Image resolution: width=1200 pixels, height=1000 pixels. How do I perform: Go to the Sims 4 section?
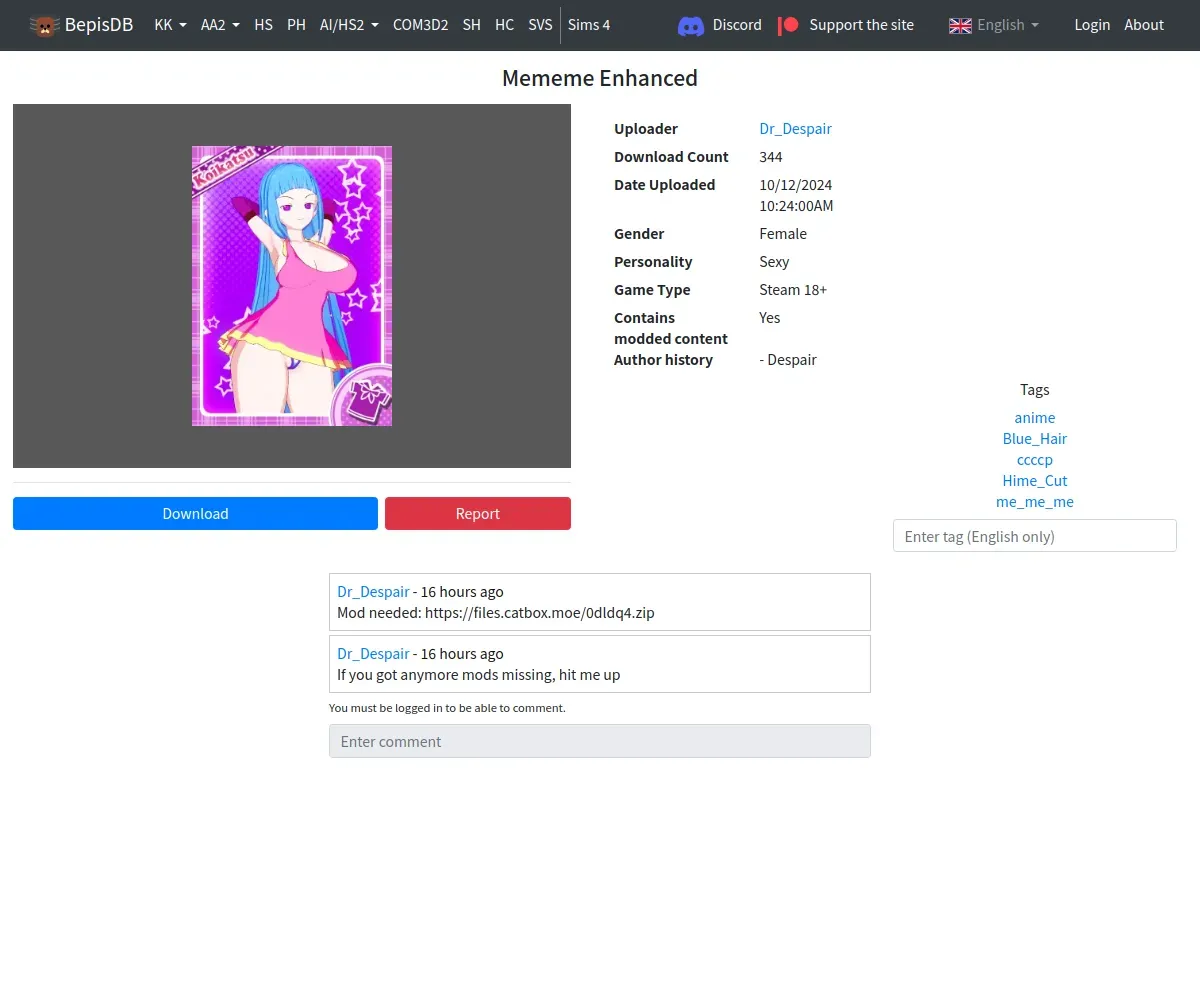pos(589,25)
